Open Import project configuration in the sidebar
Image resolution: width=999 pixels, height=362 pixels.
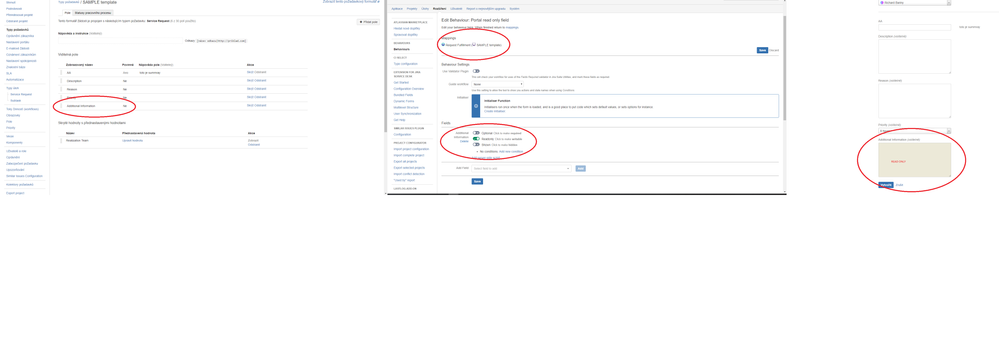point(411,149)
